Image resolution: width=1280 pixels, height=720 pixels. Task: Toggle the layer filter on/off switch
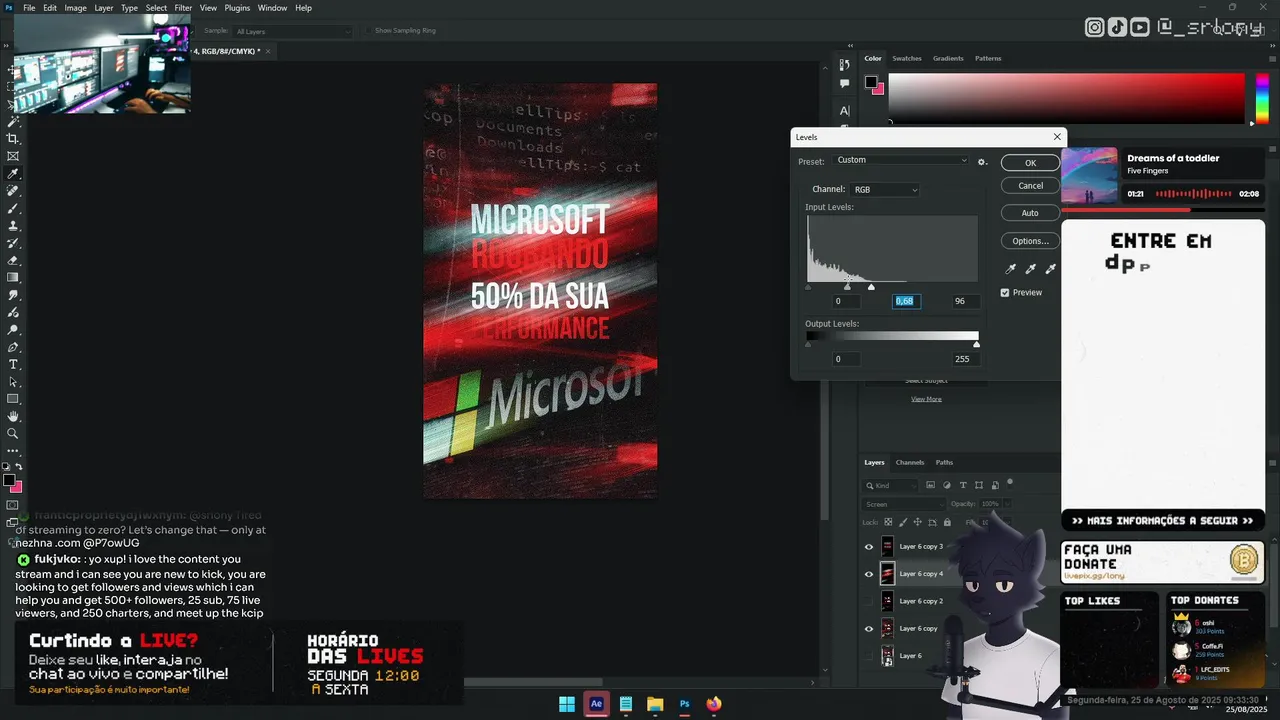click(1011, 484)
